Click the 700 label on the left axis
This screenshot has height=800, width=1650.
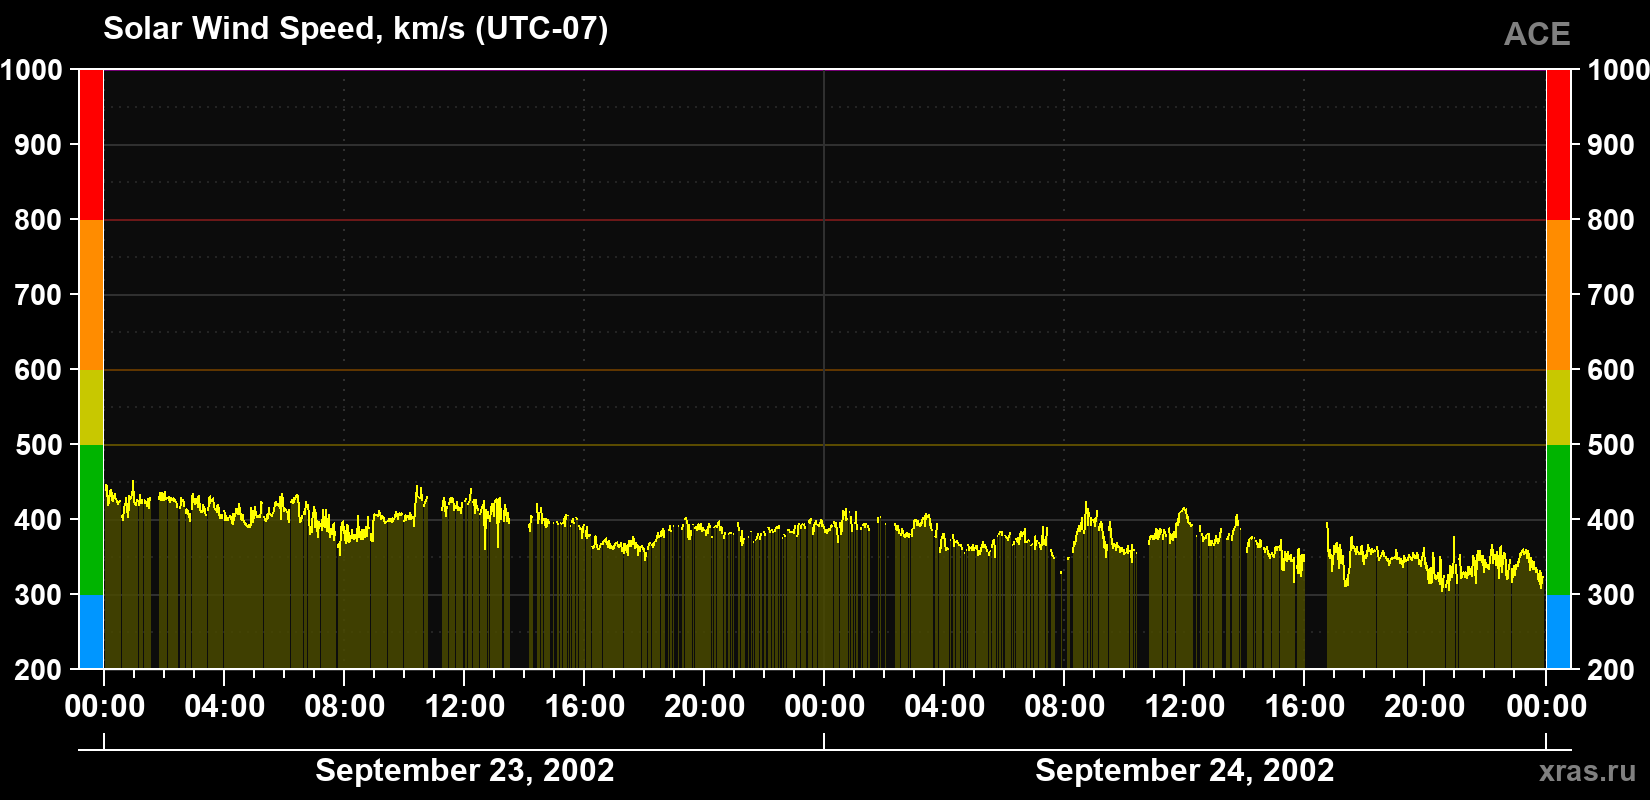[39, 295]
